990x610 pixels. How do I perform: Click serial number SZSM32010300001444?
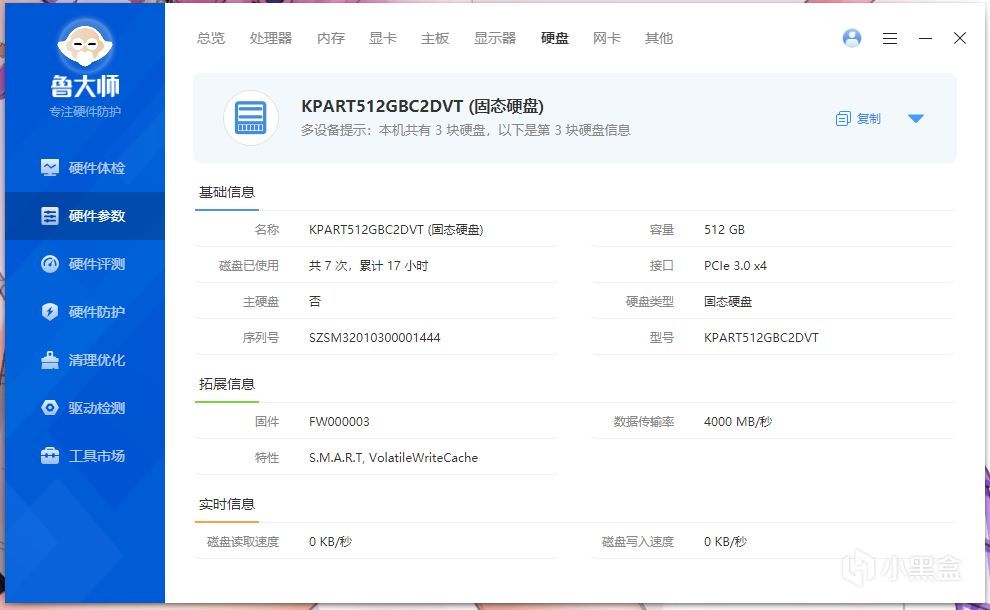tap(374, 338)
